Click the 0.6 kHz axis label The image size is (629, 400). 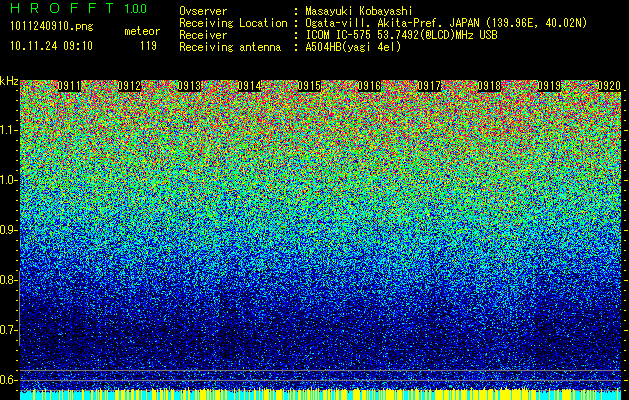8,380
